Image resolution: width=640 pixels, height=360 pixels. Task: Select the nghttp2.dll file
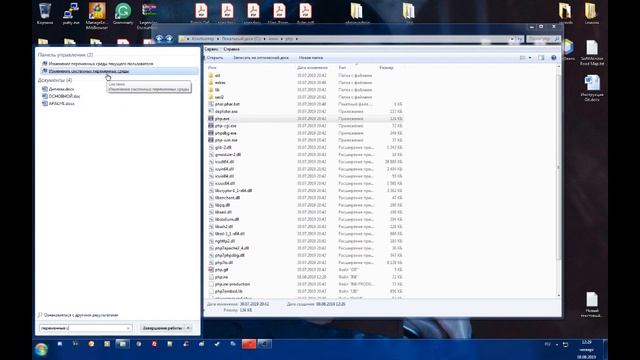[225, 241]
